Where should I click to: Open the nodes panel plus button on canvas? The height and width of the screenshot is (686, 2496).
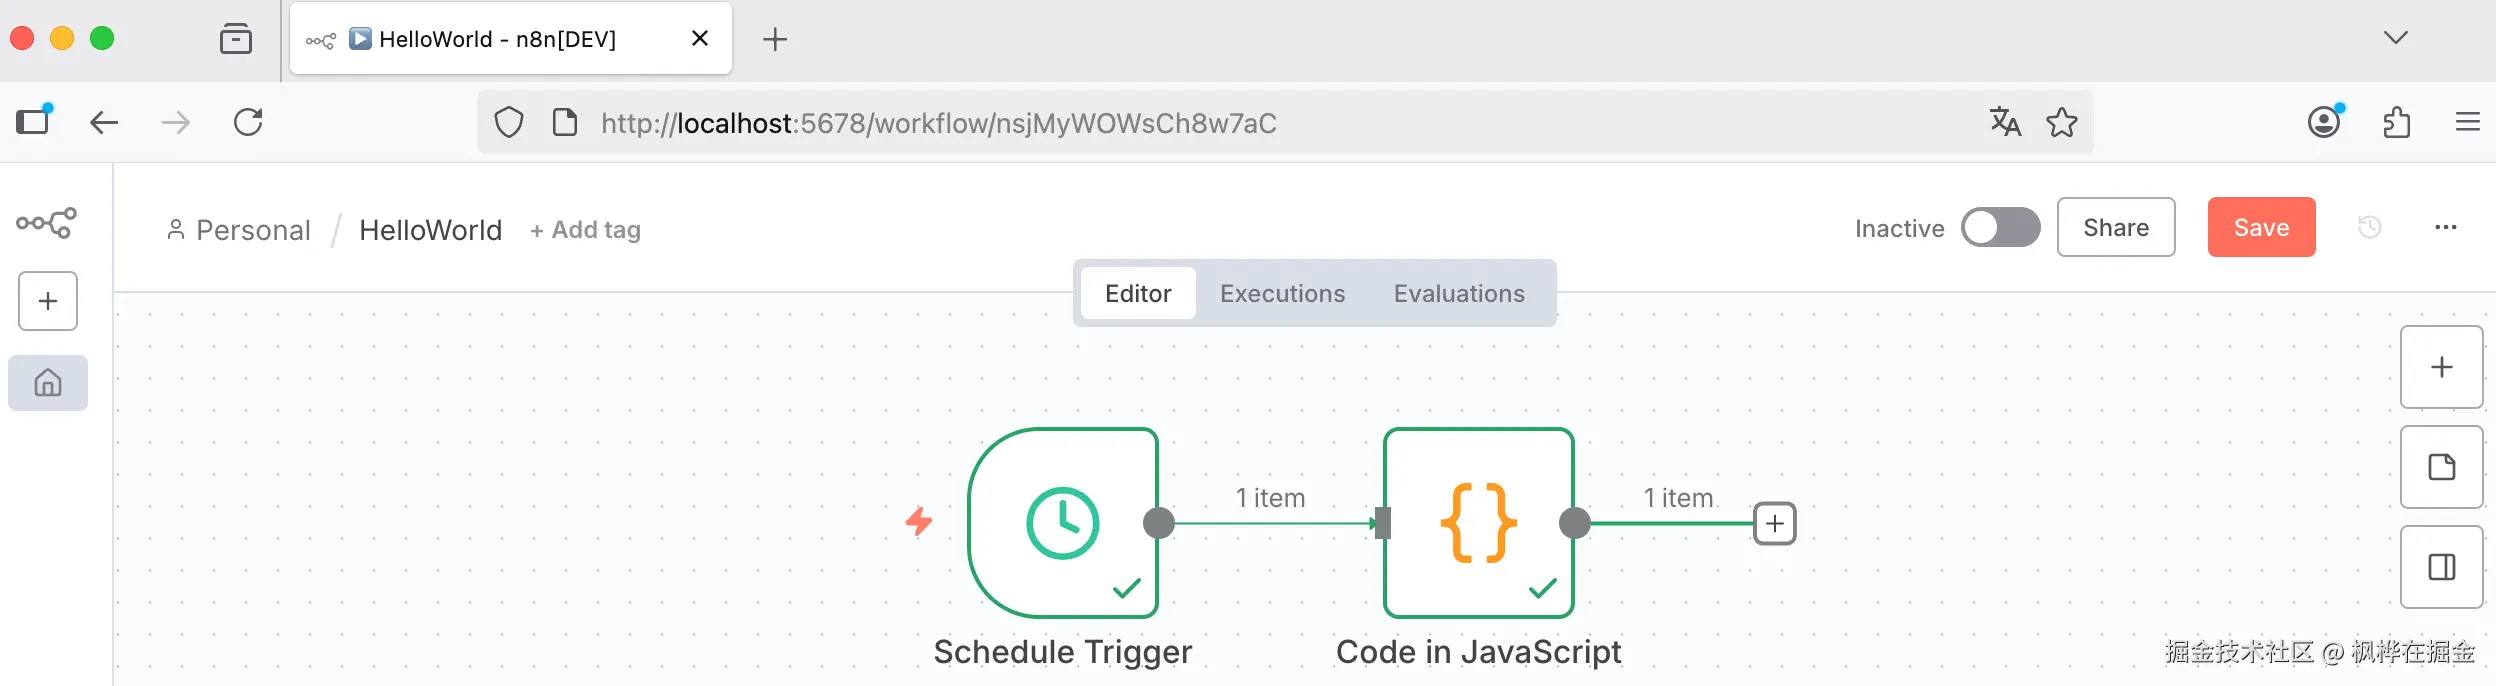[x=2441, y=367]
